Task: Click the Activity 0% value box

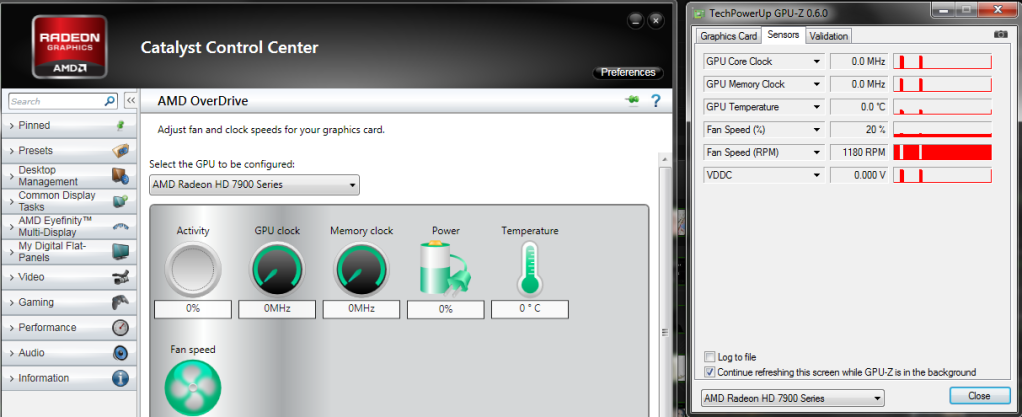Action: tap(193, 309)
